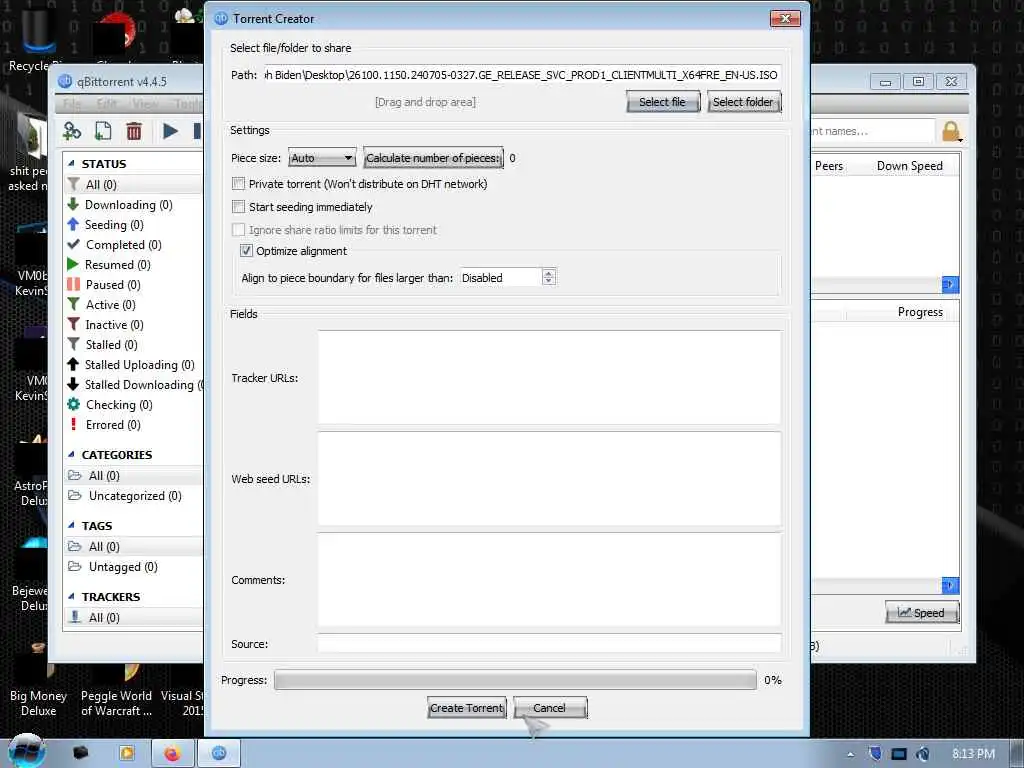Click Select folder button
1024x768 pixels.
[743, 102]
